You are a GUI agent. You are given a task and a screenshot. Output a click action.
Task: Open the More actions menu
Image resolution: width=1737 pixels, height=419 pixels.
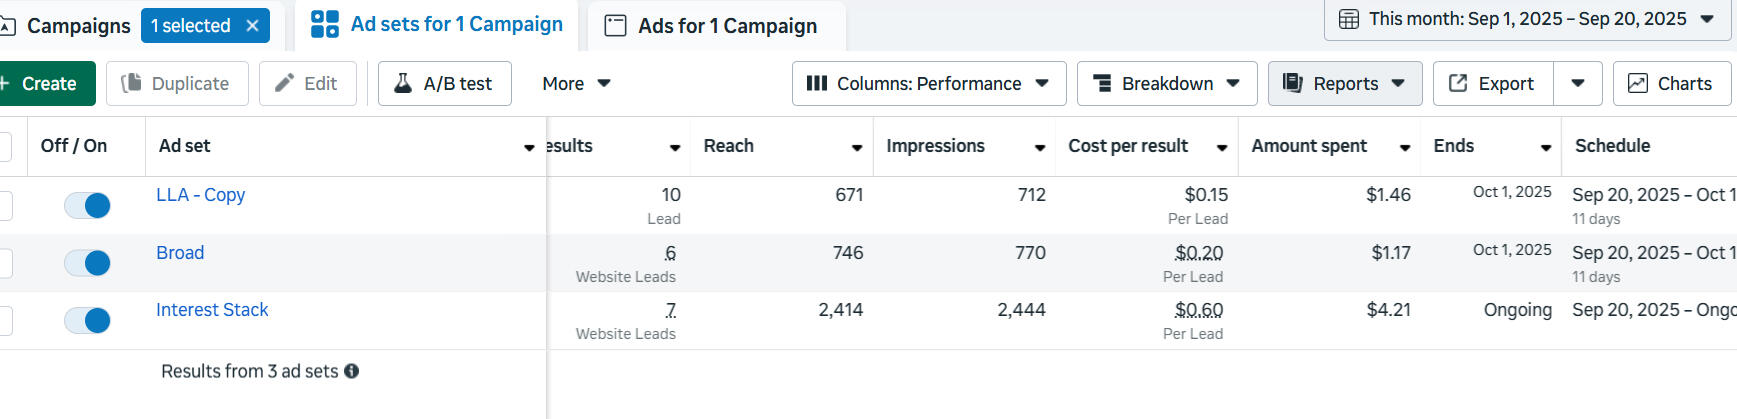576,84
